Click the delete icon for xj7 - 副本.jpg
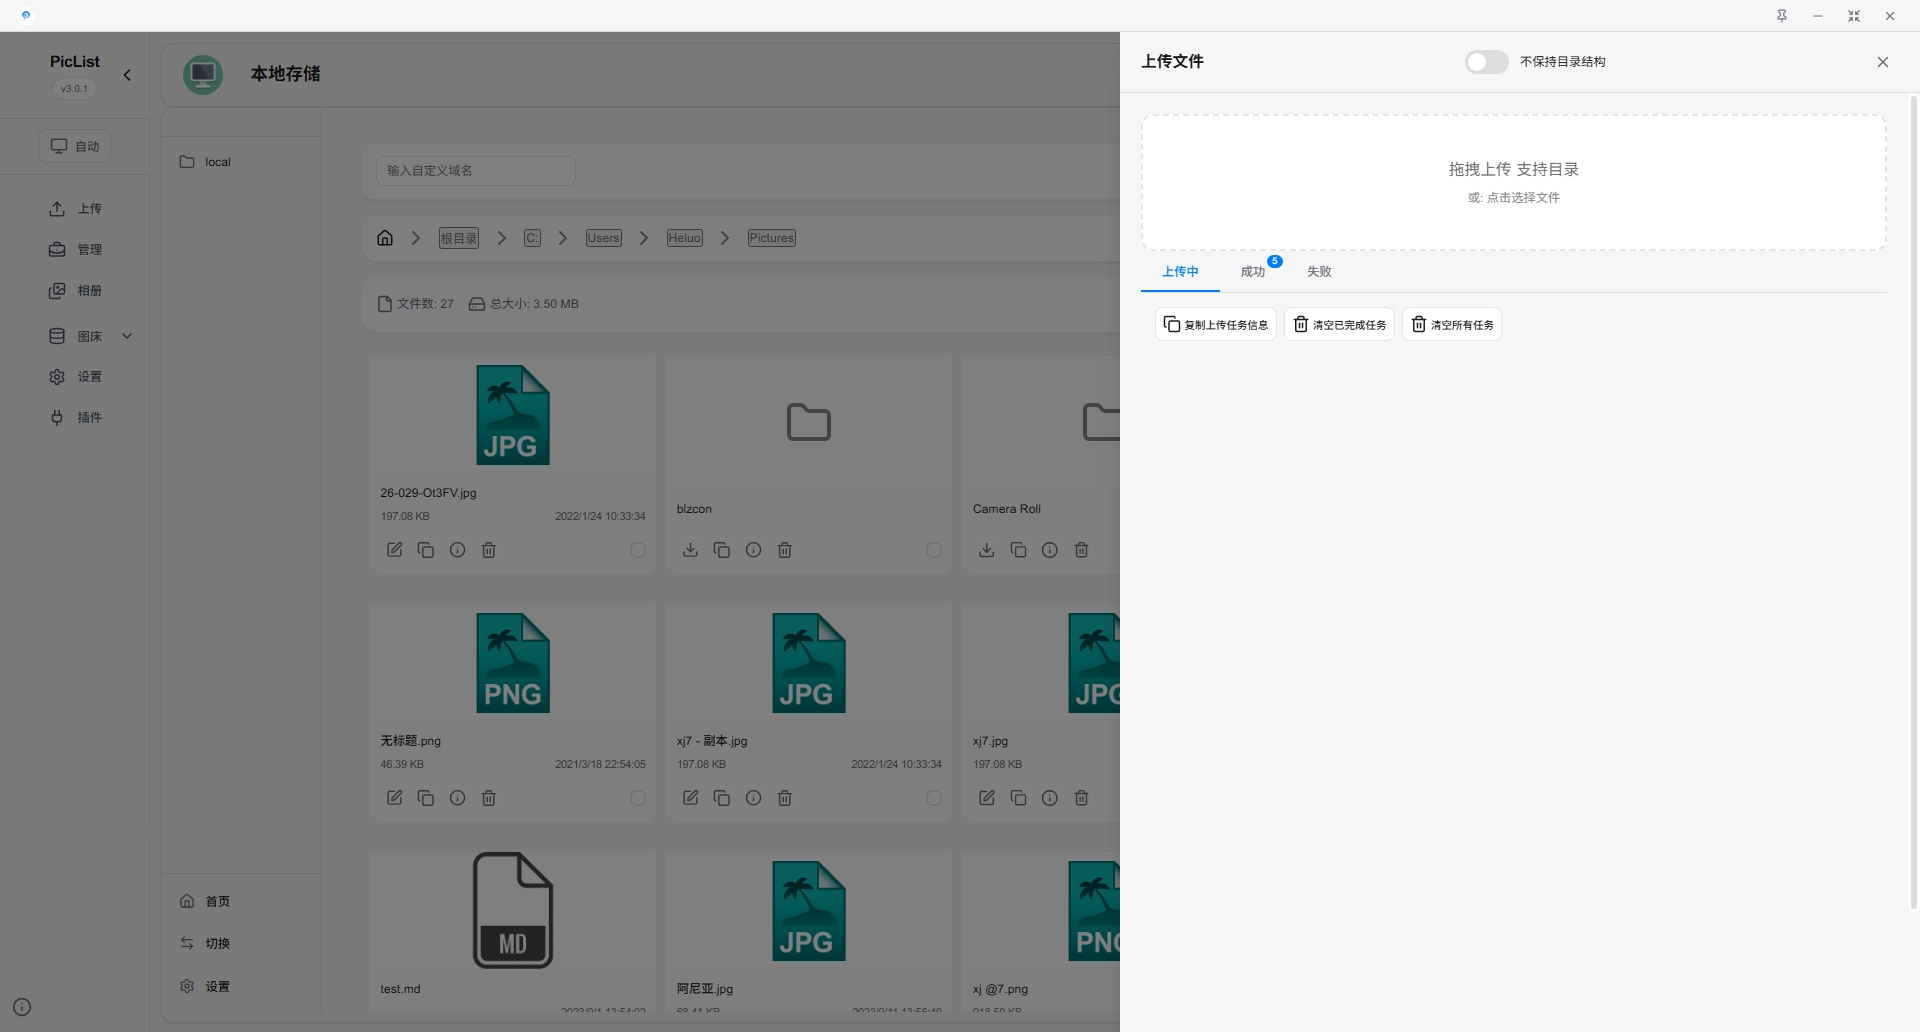1920x1032 pixels. (x=785, y=798)
